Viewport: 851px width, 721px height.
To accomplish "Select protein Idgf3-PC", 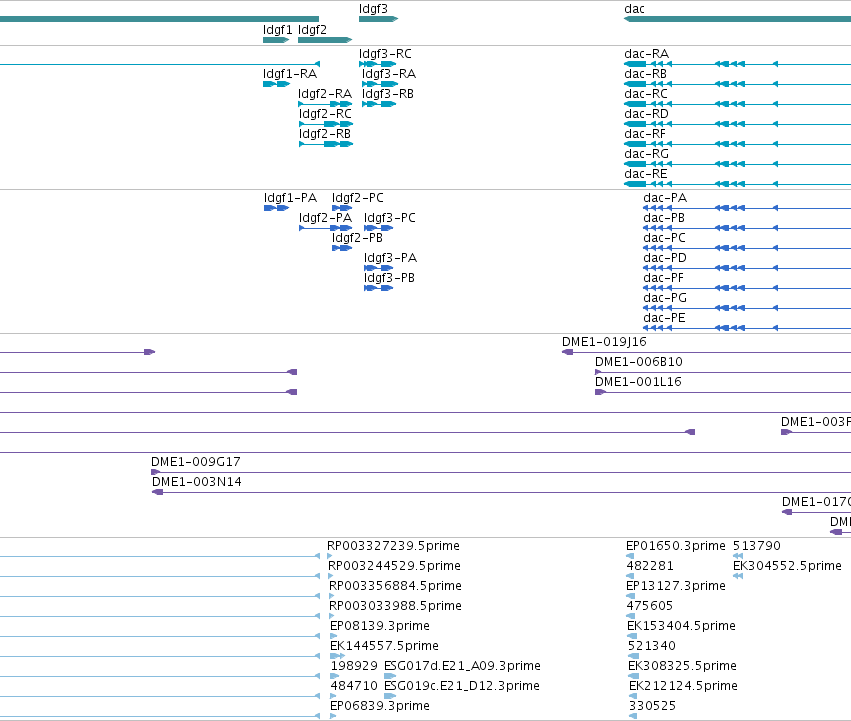I will (x=378, y=228).
